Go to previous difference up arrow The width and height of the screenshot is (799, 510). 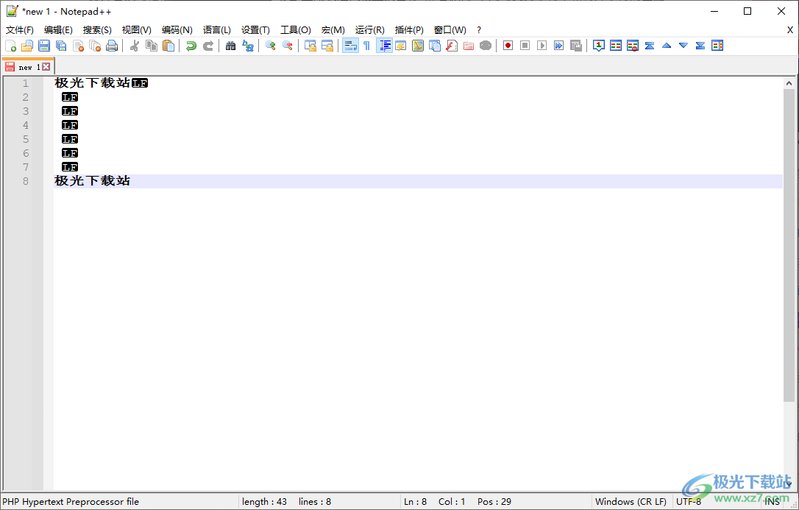pos(667,46)
